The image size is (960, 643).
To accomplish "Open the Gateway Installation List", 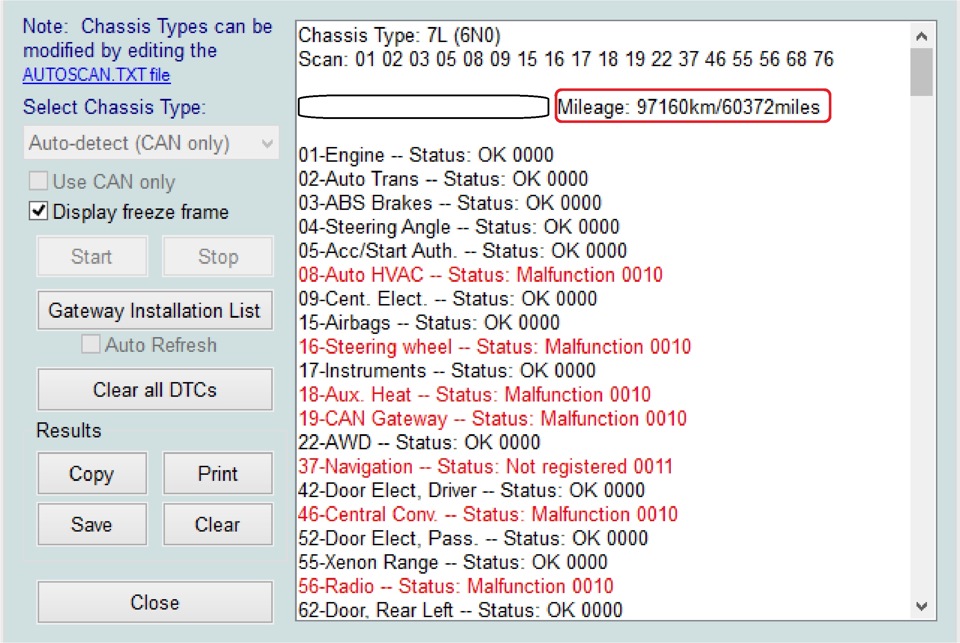I will coord(155,310).
